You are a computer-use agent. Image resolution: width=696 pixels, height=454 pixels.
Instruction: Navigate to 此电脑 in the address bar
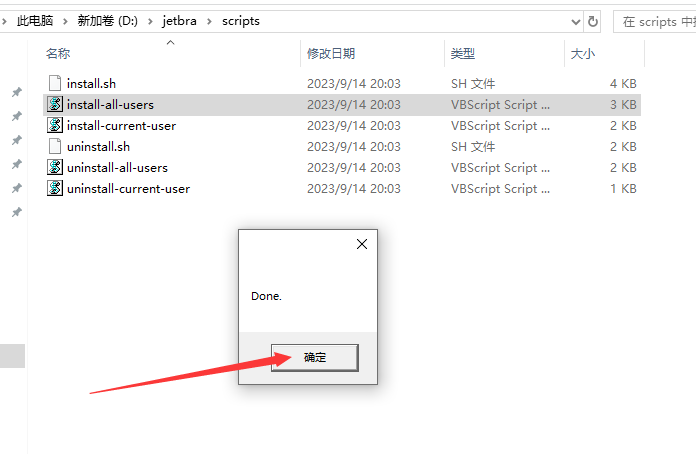click(35, 21)
